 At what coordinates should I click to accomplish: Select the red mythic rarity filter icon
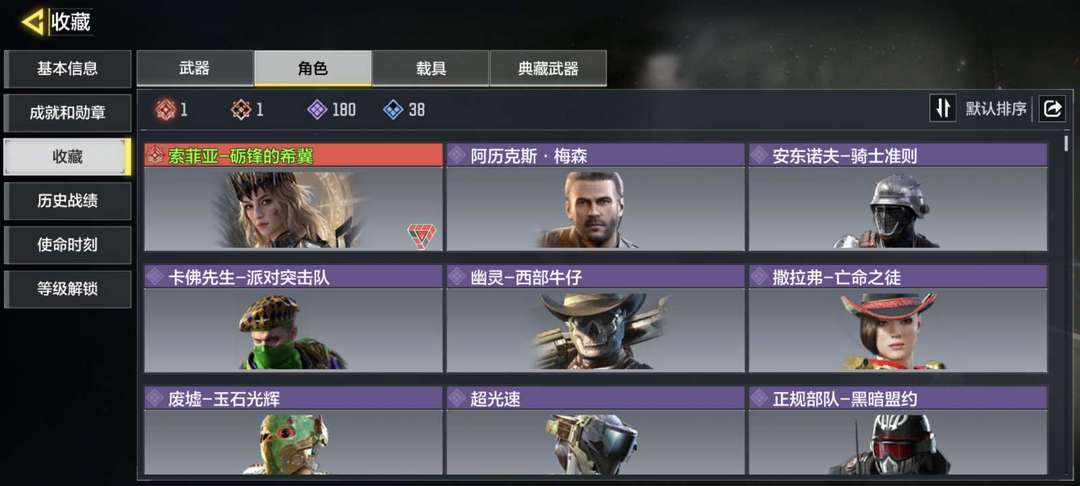(165, 109)
